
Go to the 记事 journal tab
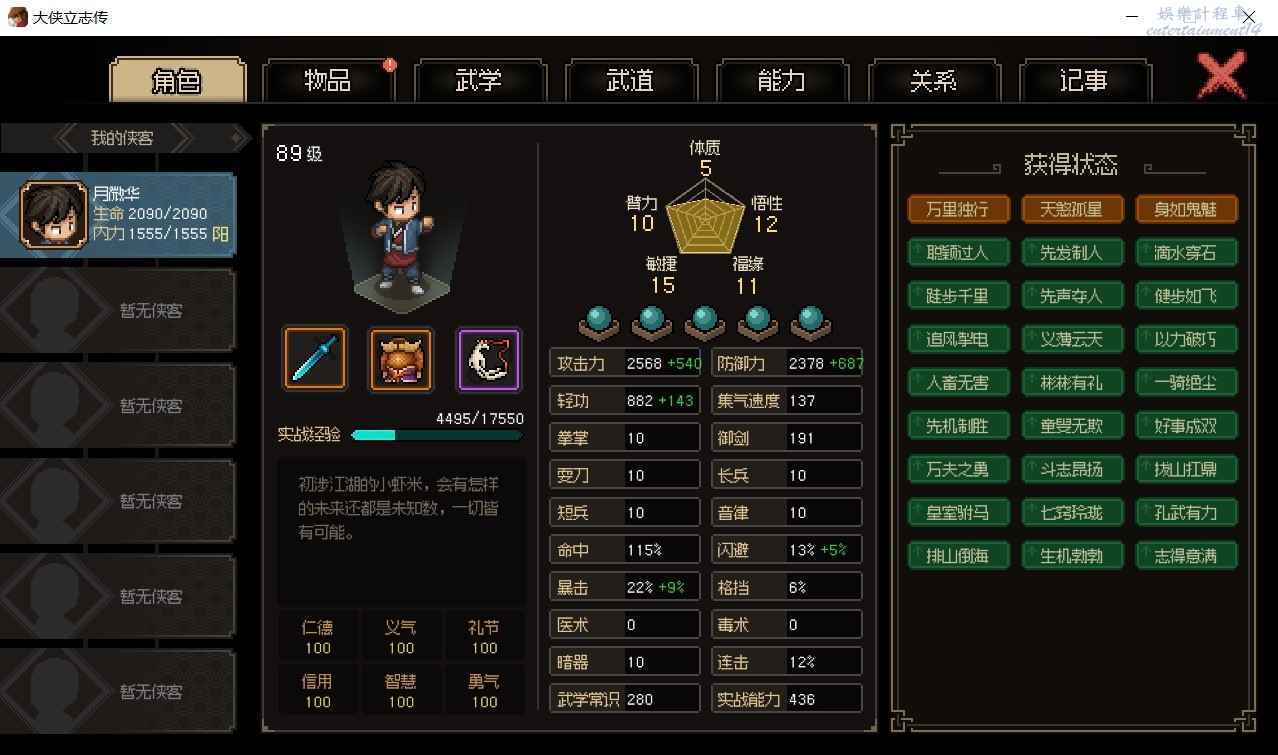1085,81
